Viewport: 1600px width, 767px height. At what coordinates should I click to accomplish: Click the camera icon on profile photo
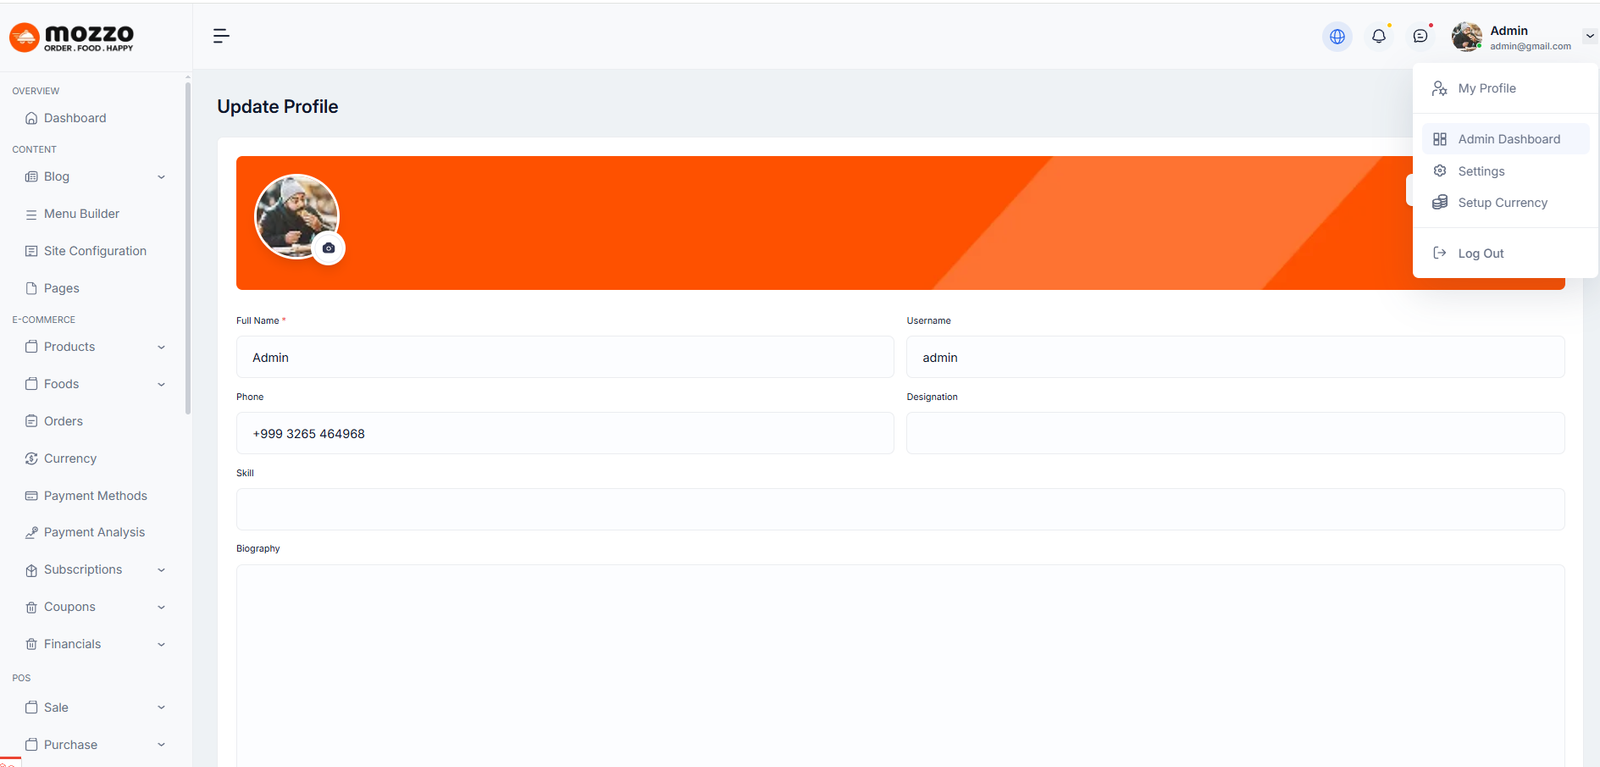tap(328, 248)
